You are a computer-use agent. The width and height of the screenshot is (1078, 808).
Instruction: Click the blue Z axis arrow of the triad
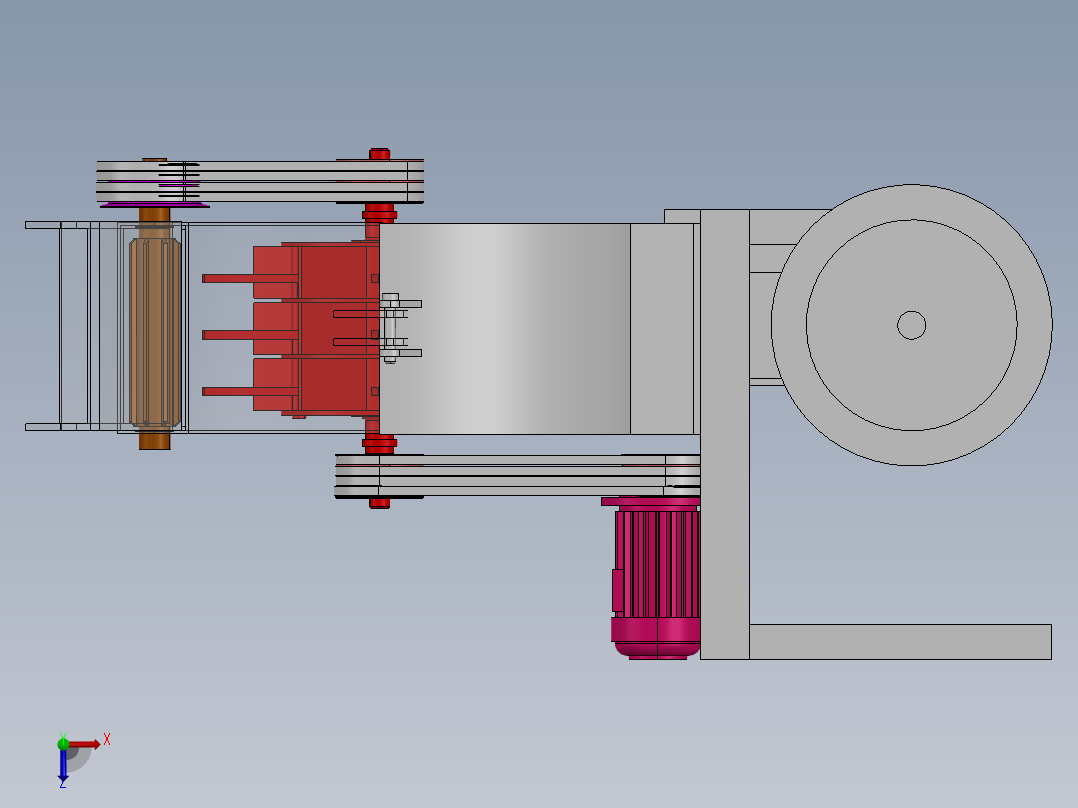[x=63, y=765]
